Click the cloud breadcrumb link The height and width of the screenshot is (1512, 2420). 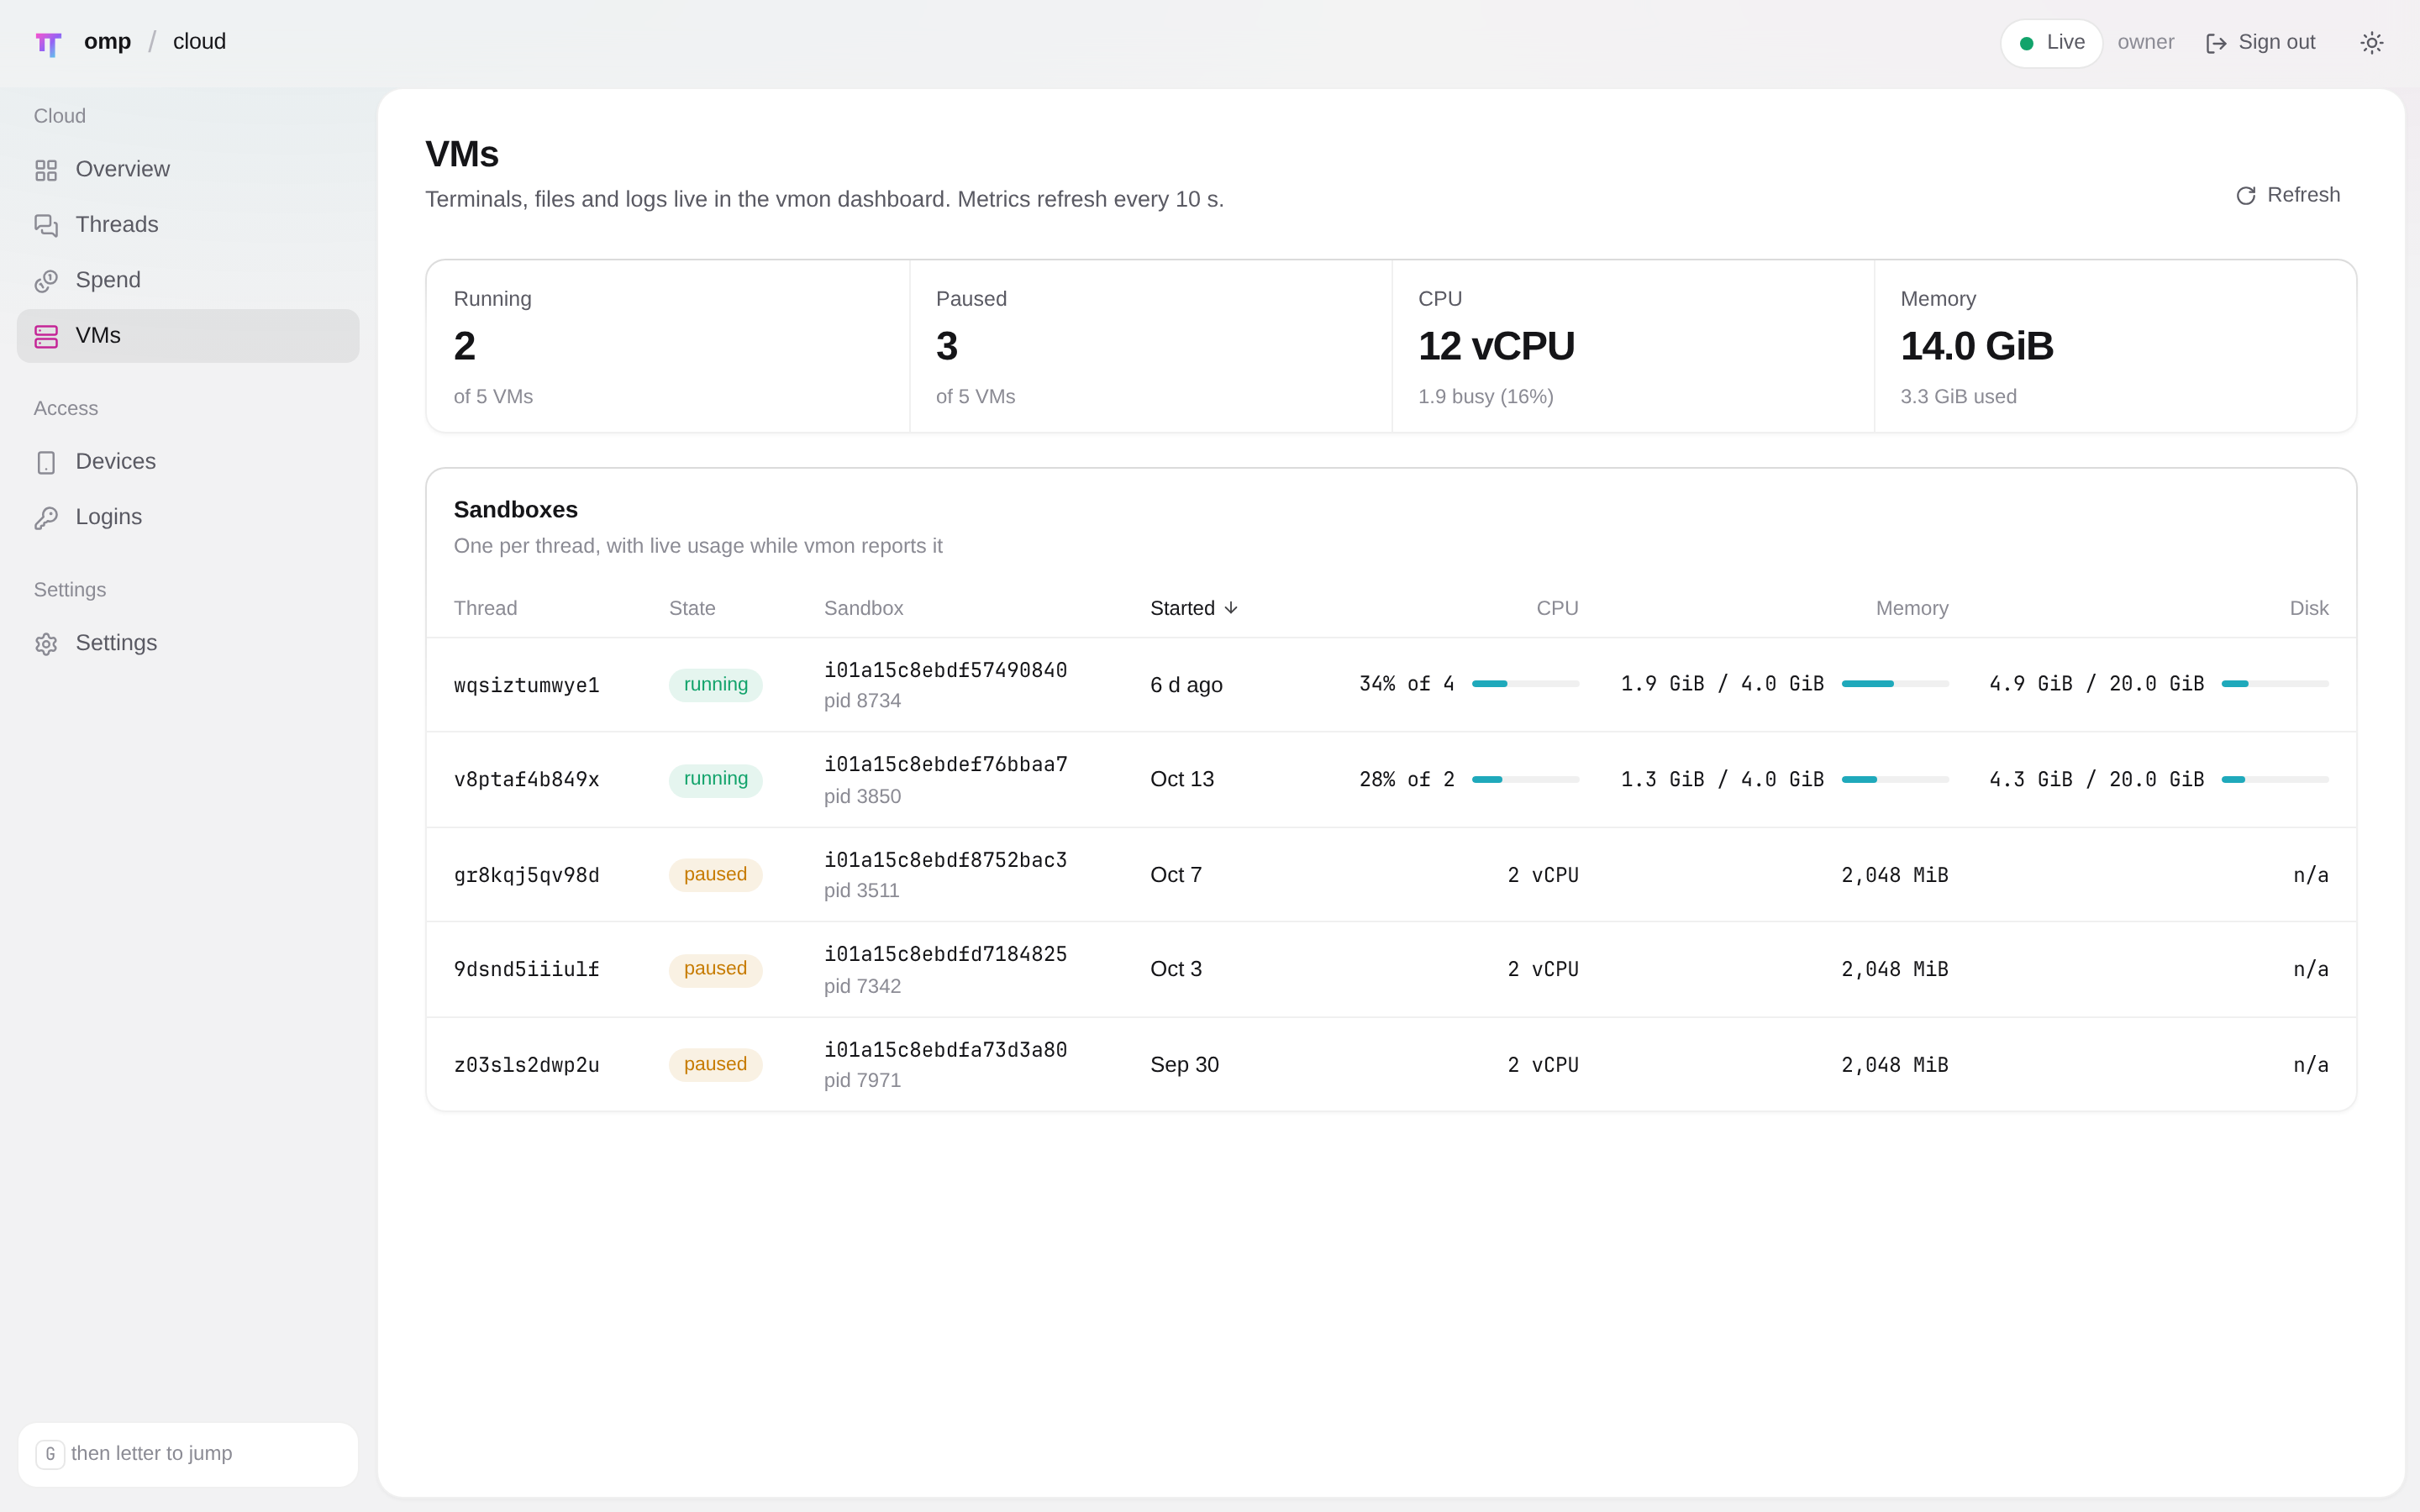(199, 42)
